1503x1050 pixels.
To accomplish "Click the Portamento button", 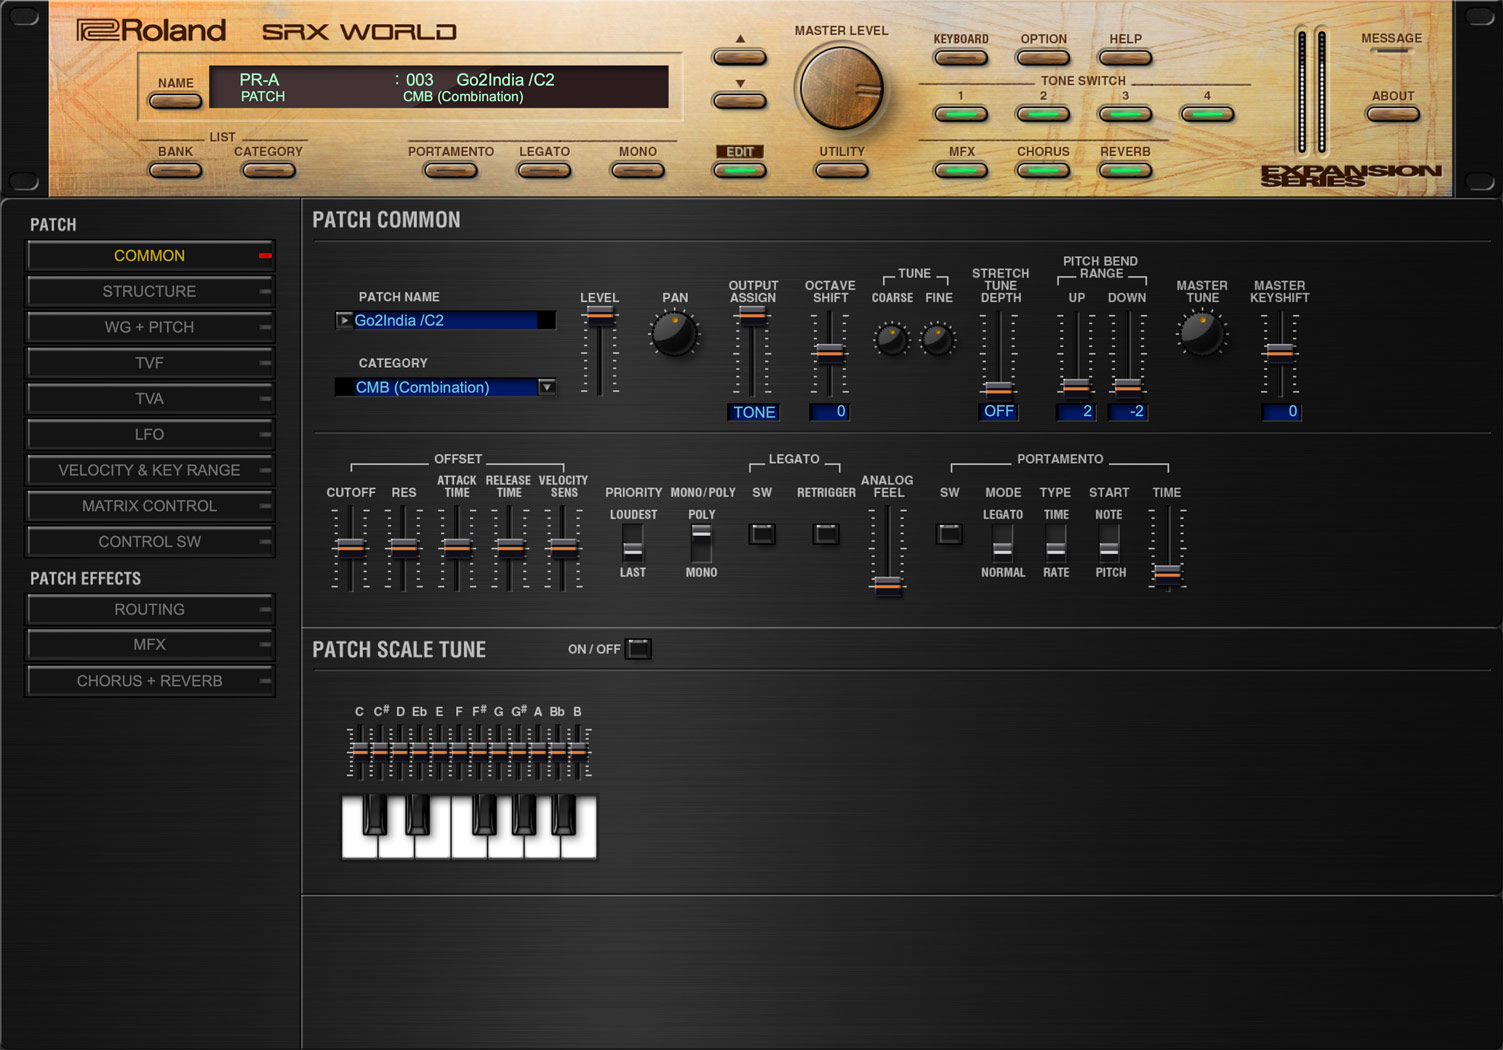I will 450,171.
